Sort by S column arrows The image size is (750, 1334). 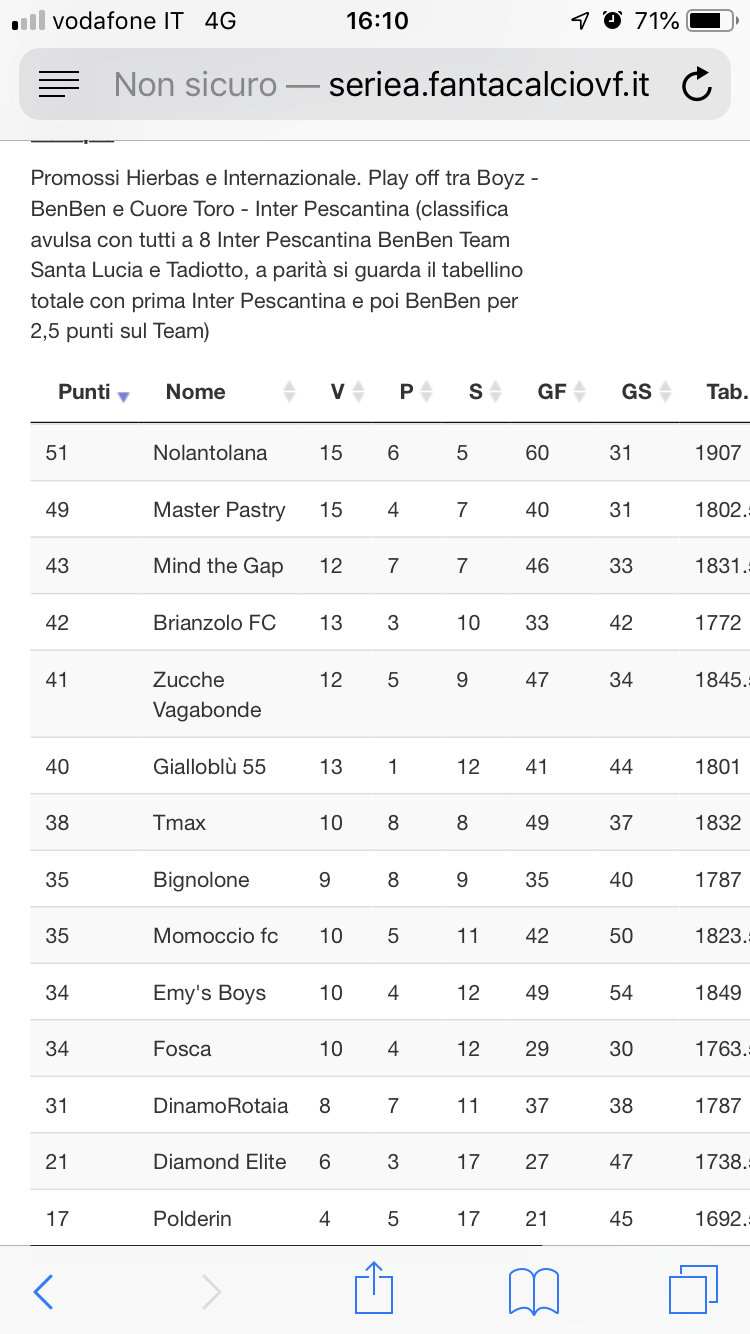coord(485,392)
